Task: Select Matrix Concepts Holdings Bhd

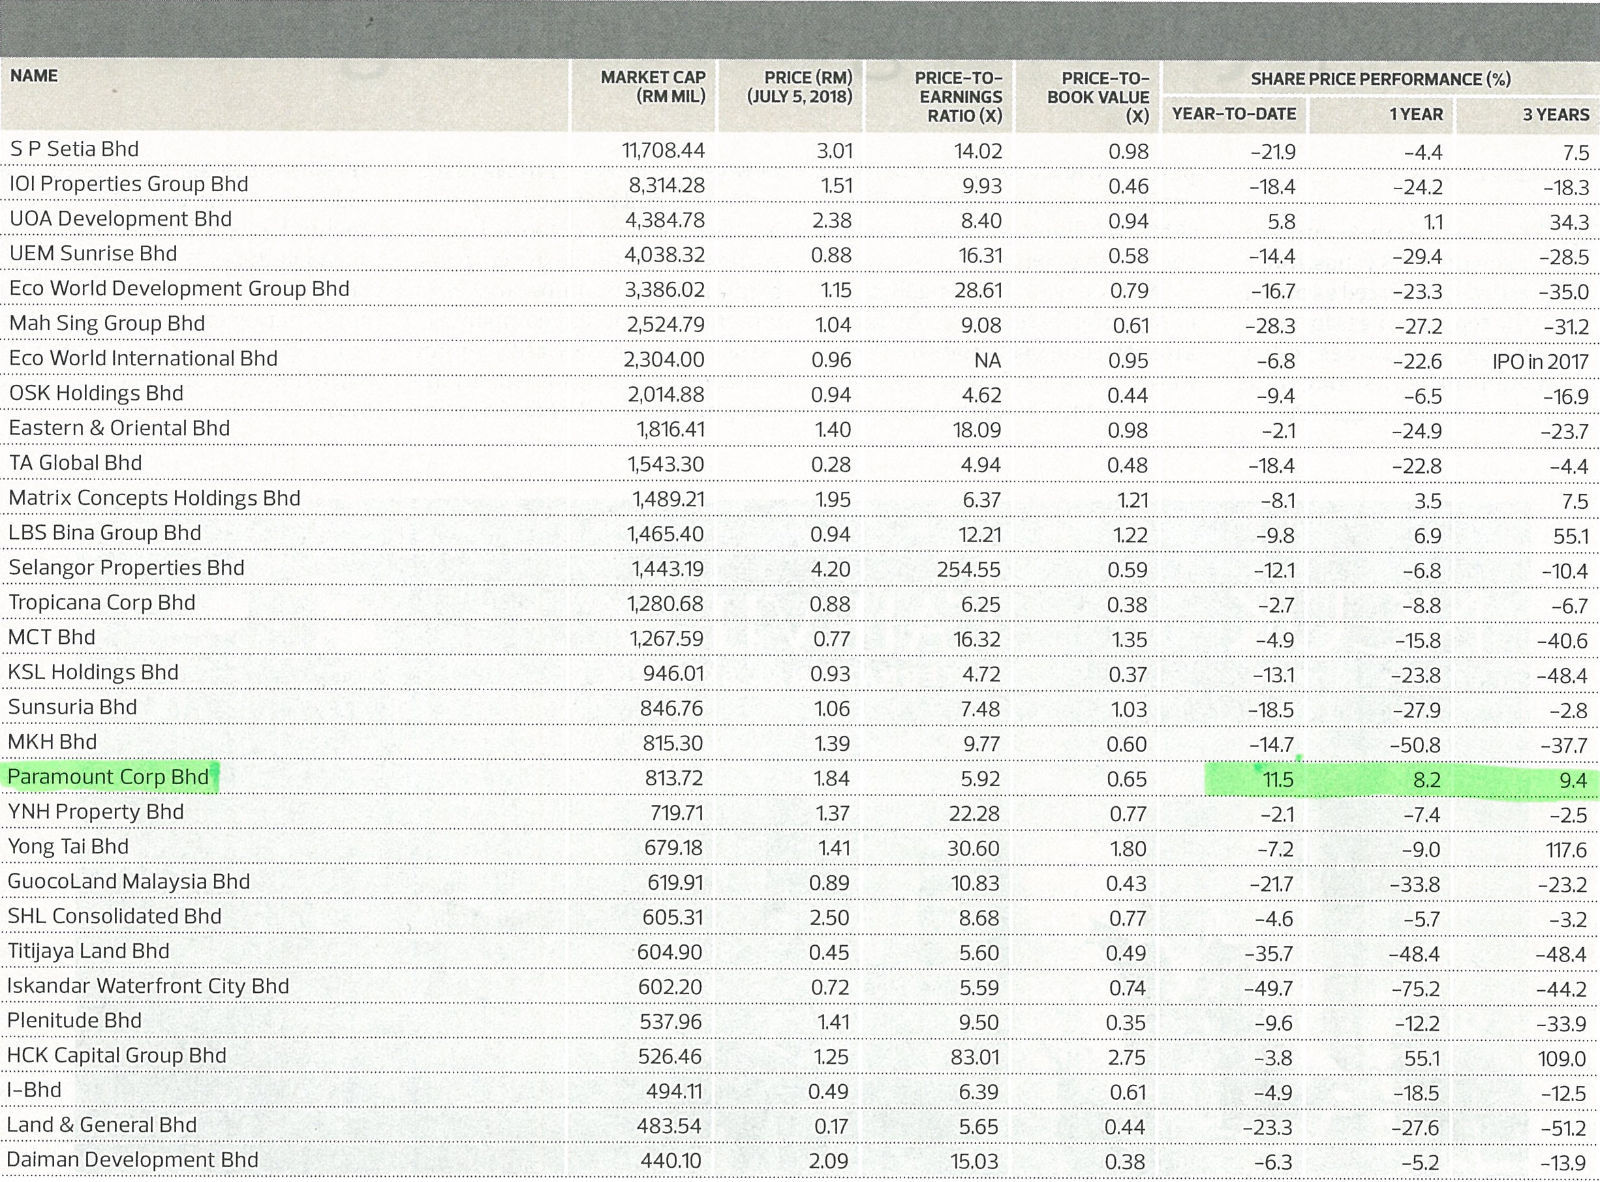Action: (x=154, y=498)
